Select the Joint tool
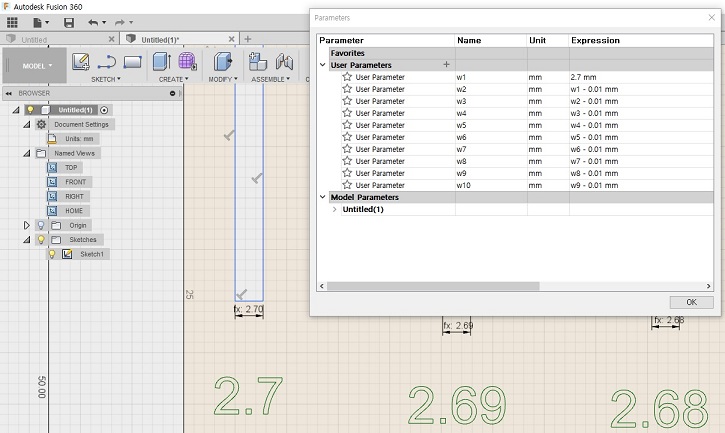This screenshot has width=725, height=433. pyautogui.click(x=284, y=62)
